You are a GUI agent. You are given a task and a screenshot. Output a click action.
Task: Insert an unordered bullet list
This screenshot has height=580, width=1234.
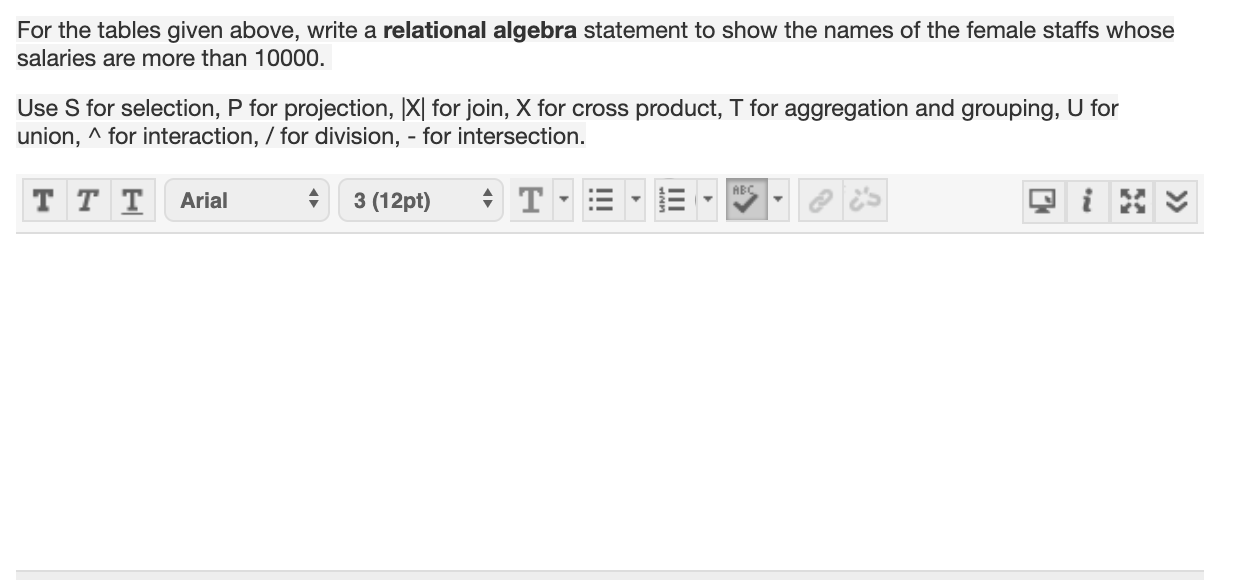coord(602,200)
